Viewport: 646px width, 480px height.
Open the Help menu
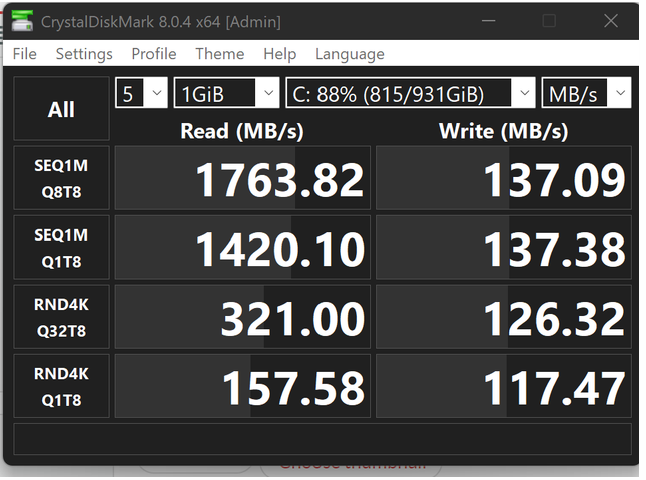click(279, 54)
